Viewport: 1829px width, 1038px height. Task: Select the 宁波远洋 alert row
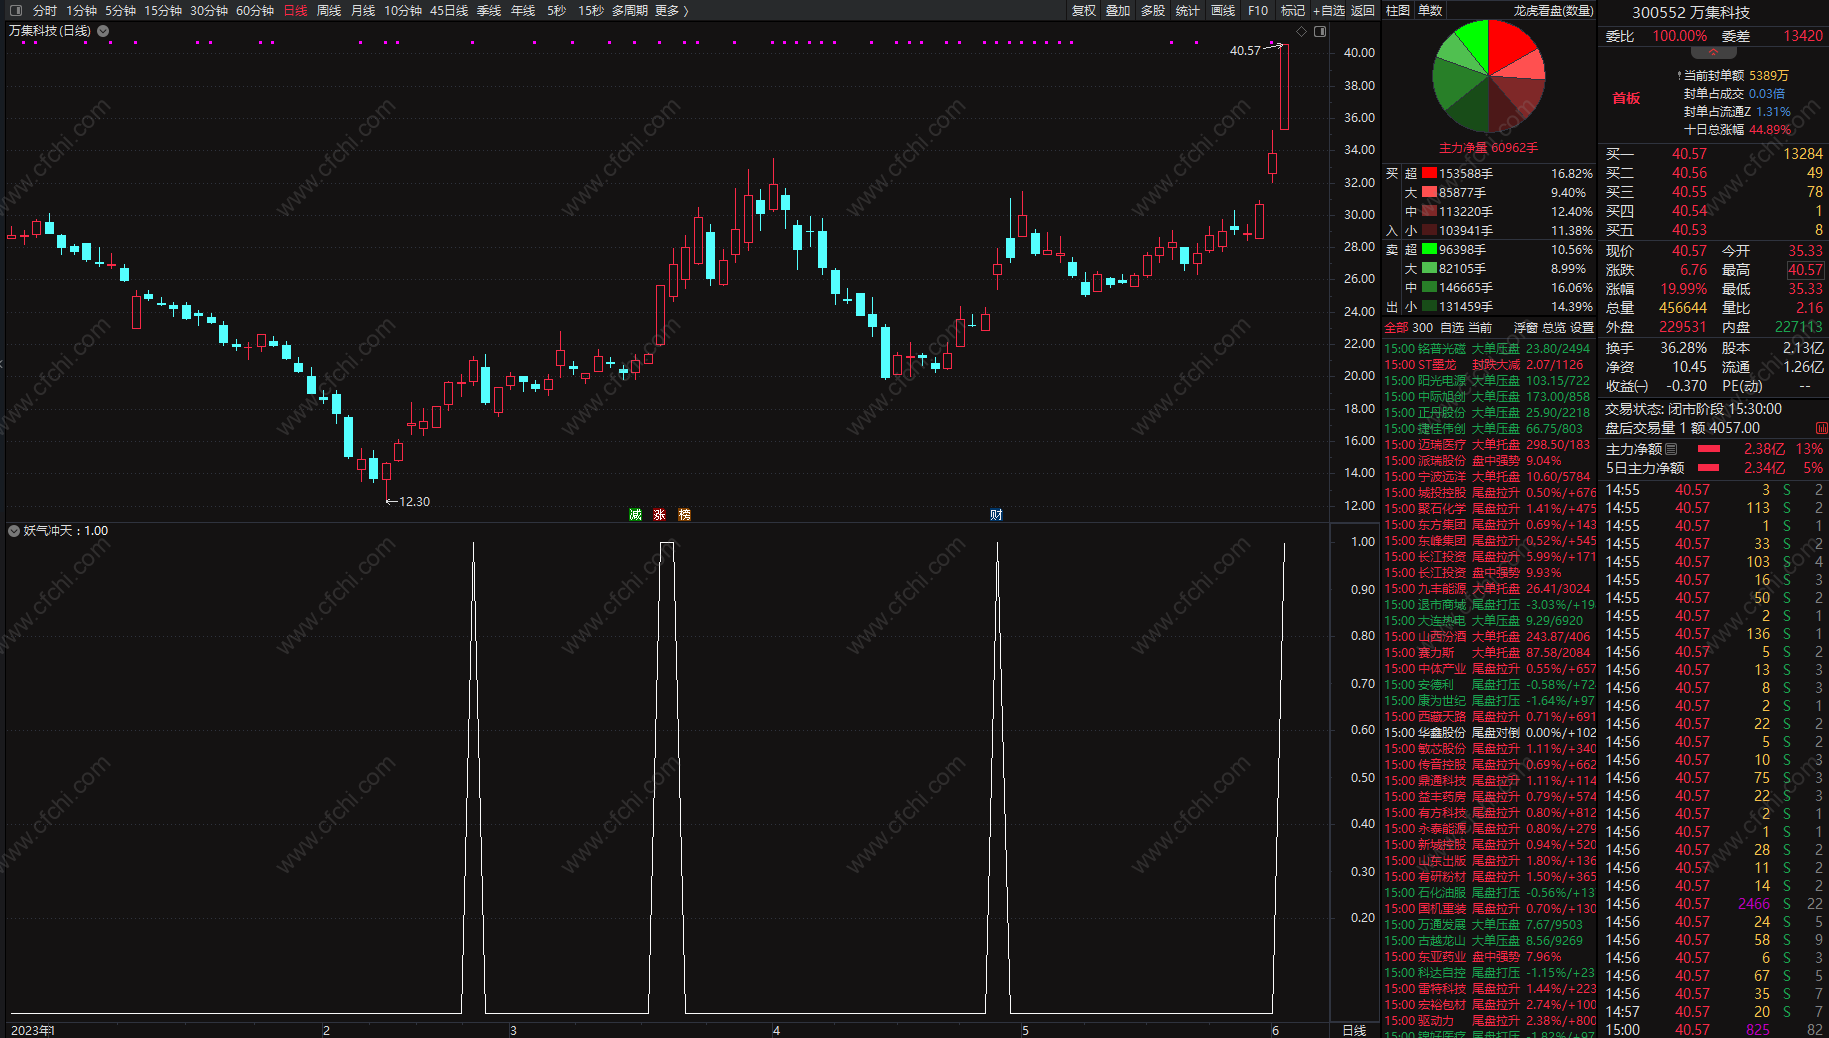1490,476
